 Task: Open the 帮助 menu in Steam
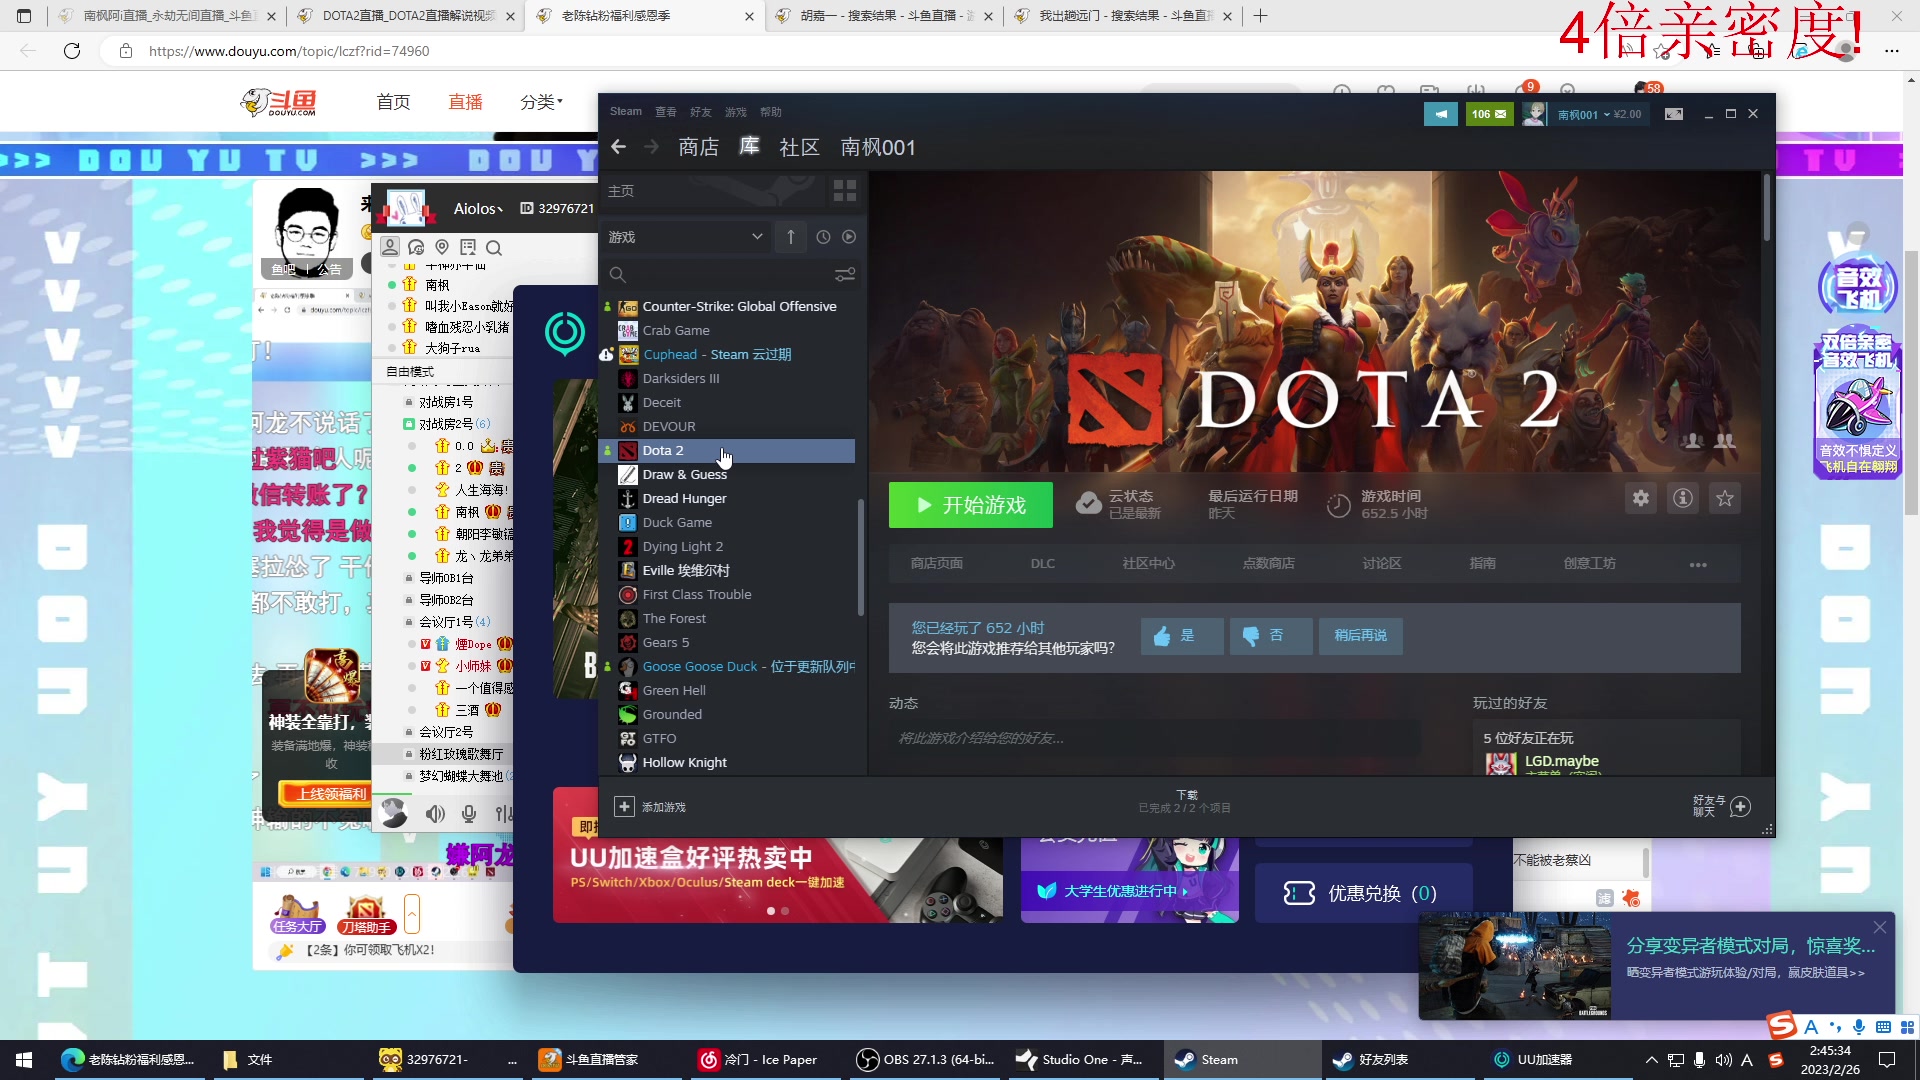click(771, 112)
